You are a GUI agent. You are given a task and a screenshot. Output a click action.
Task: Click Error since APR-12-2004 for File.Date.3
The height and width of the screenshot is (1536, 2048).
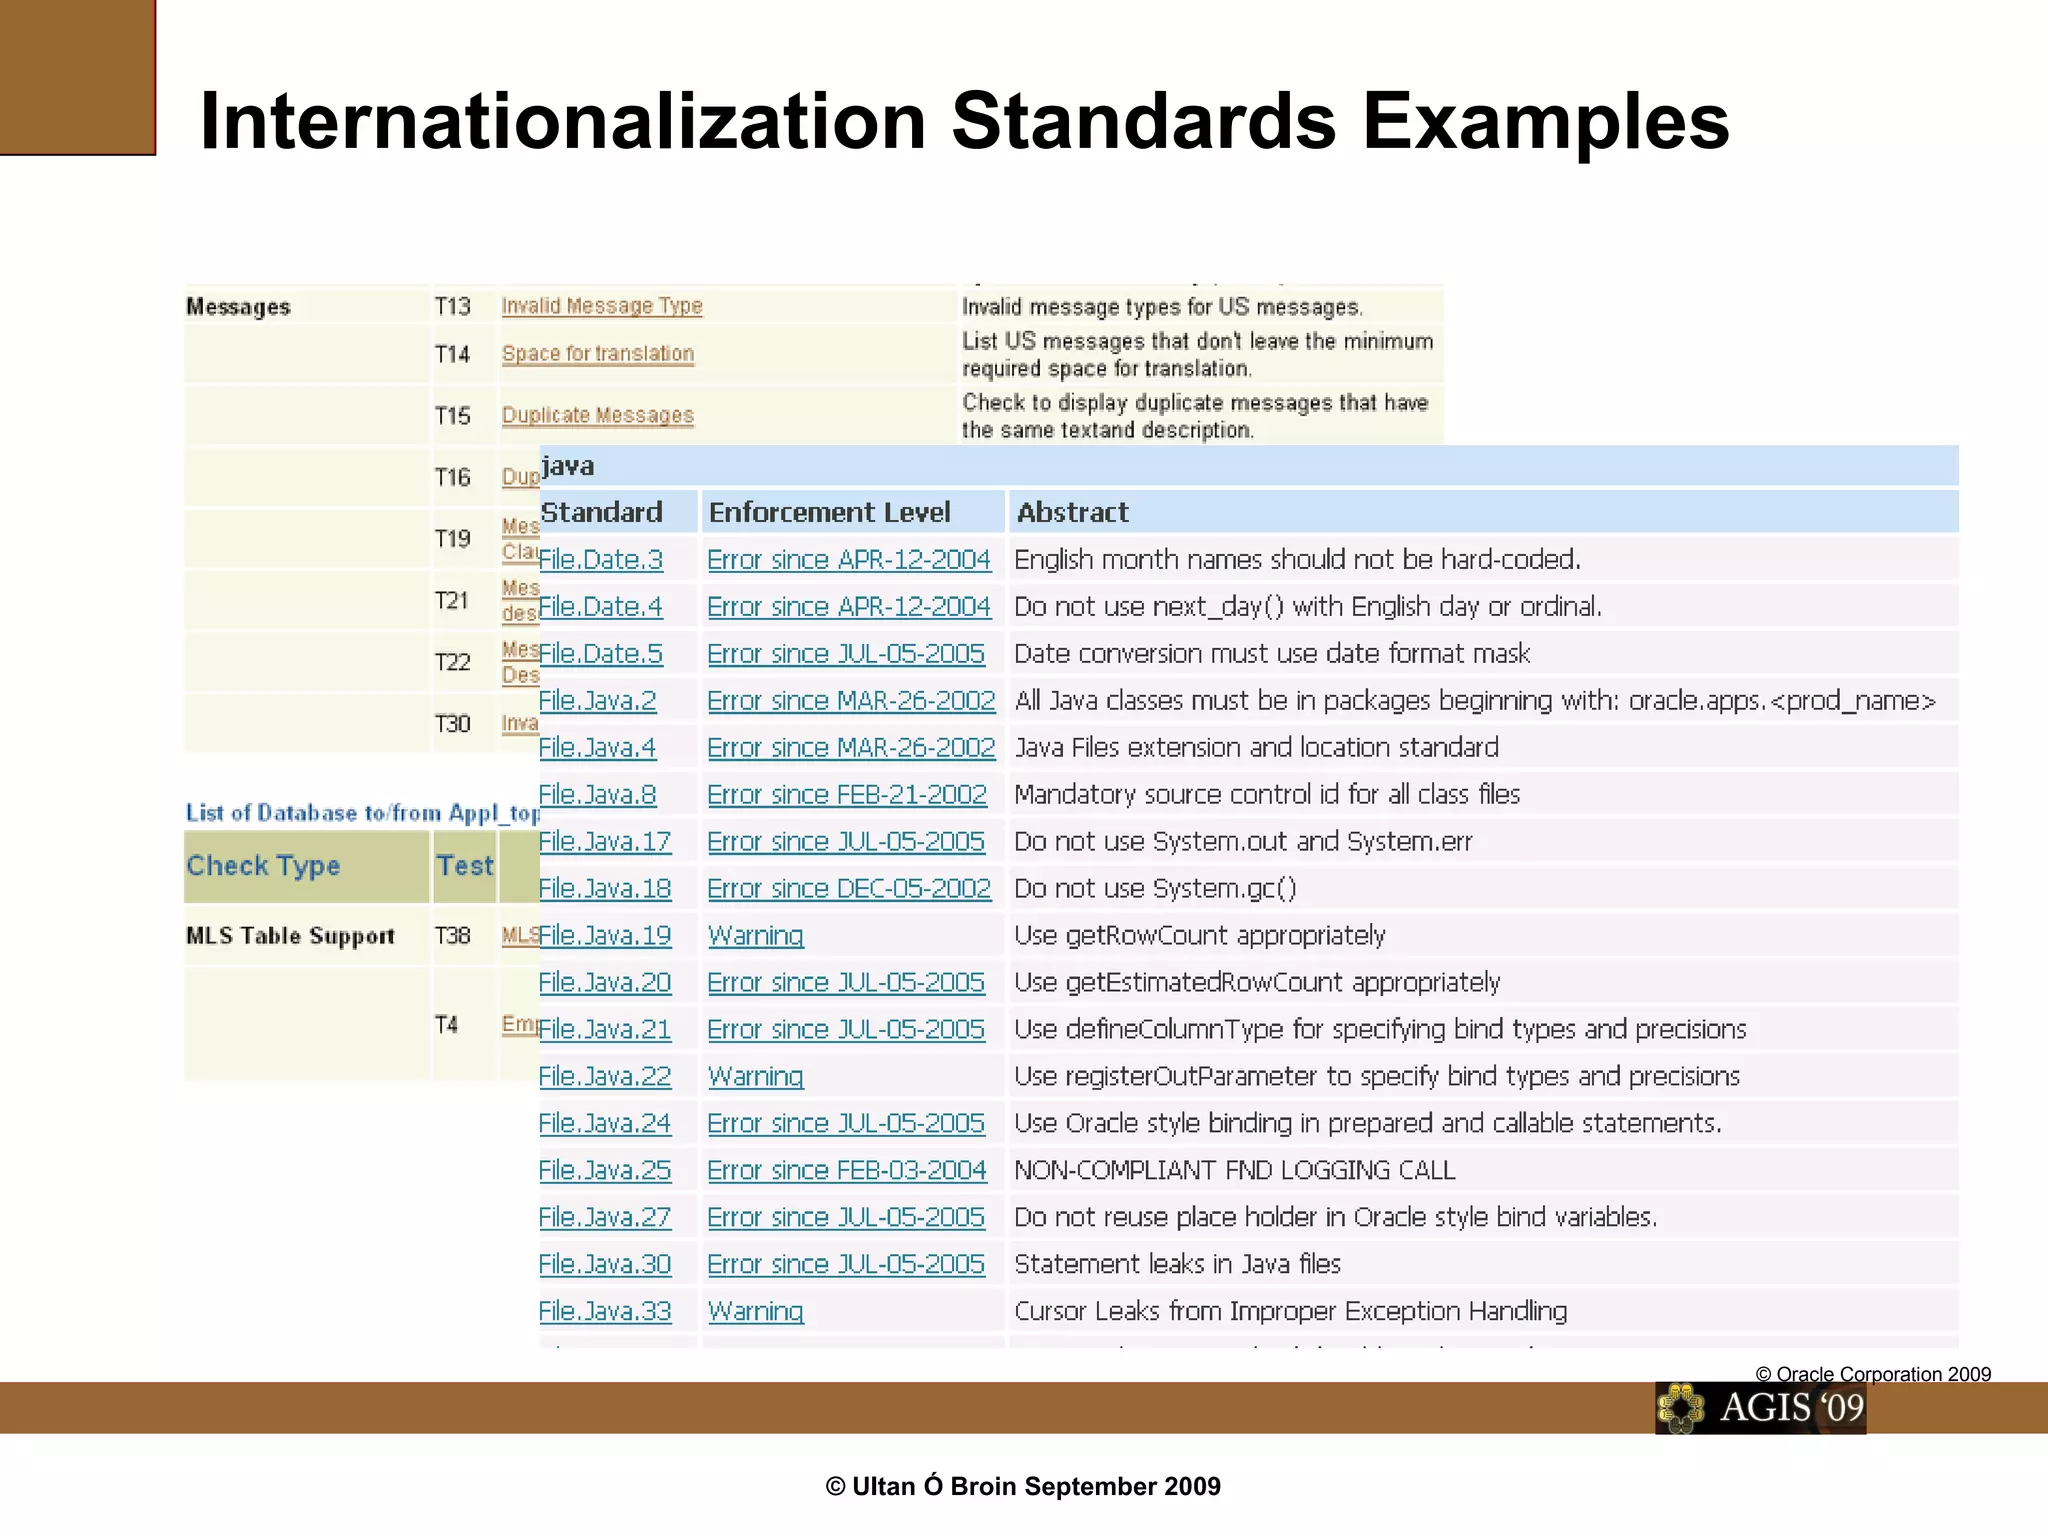tap(849, 559)
